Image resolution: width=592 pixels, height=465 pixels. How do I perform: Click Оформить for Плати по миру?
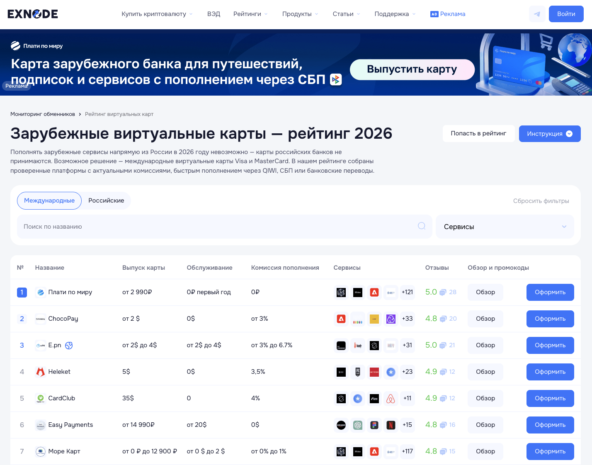tap(550, 292)
